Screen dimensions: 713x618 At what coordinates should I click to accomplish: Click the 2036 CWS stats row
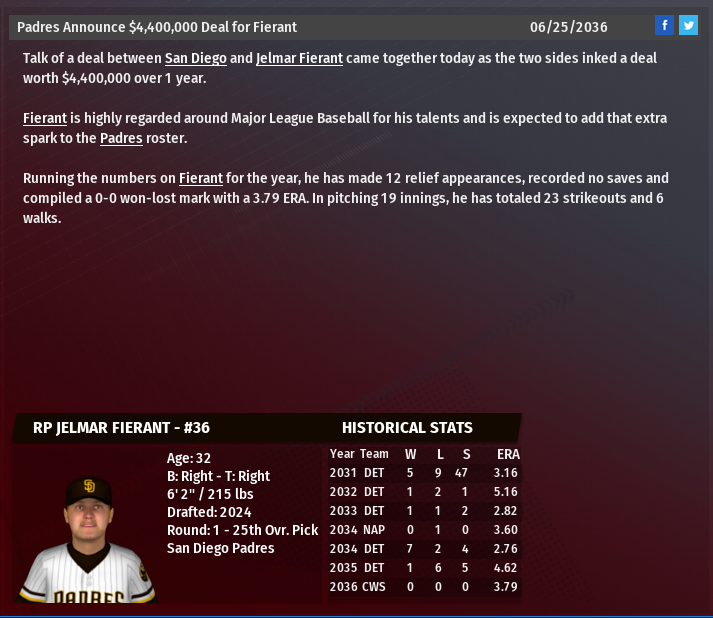425,586
